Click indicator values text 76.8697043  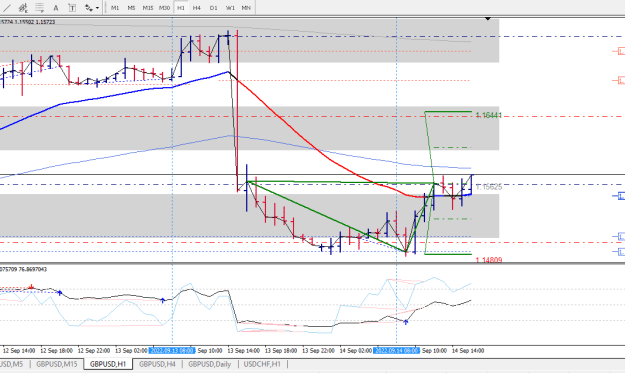pyautogui.click(x=33, y=269)
